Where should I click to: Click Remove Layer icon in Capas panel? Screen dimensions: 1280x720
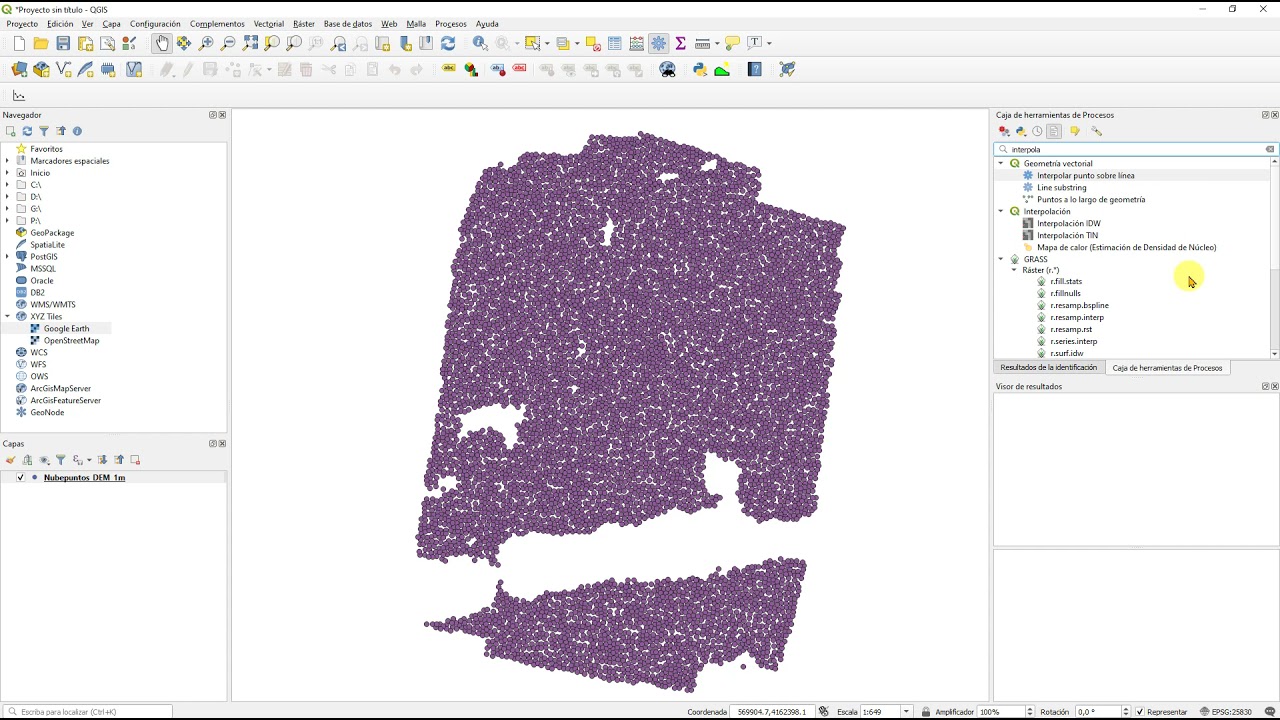tap(135, 460)
